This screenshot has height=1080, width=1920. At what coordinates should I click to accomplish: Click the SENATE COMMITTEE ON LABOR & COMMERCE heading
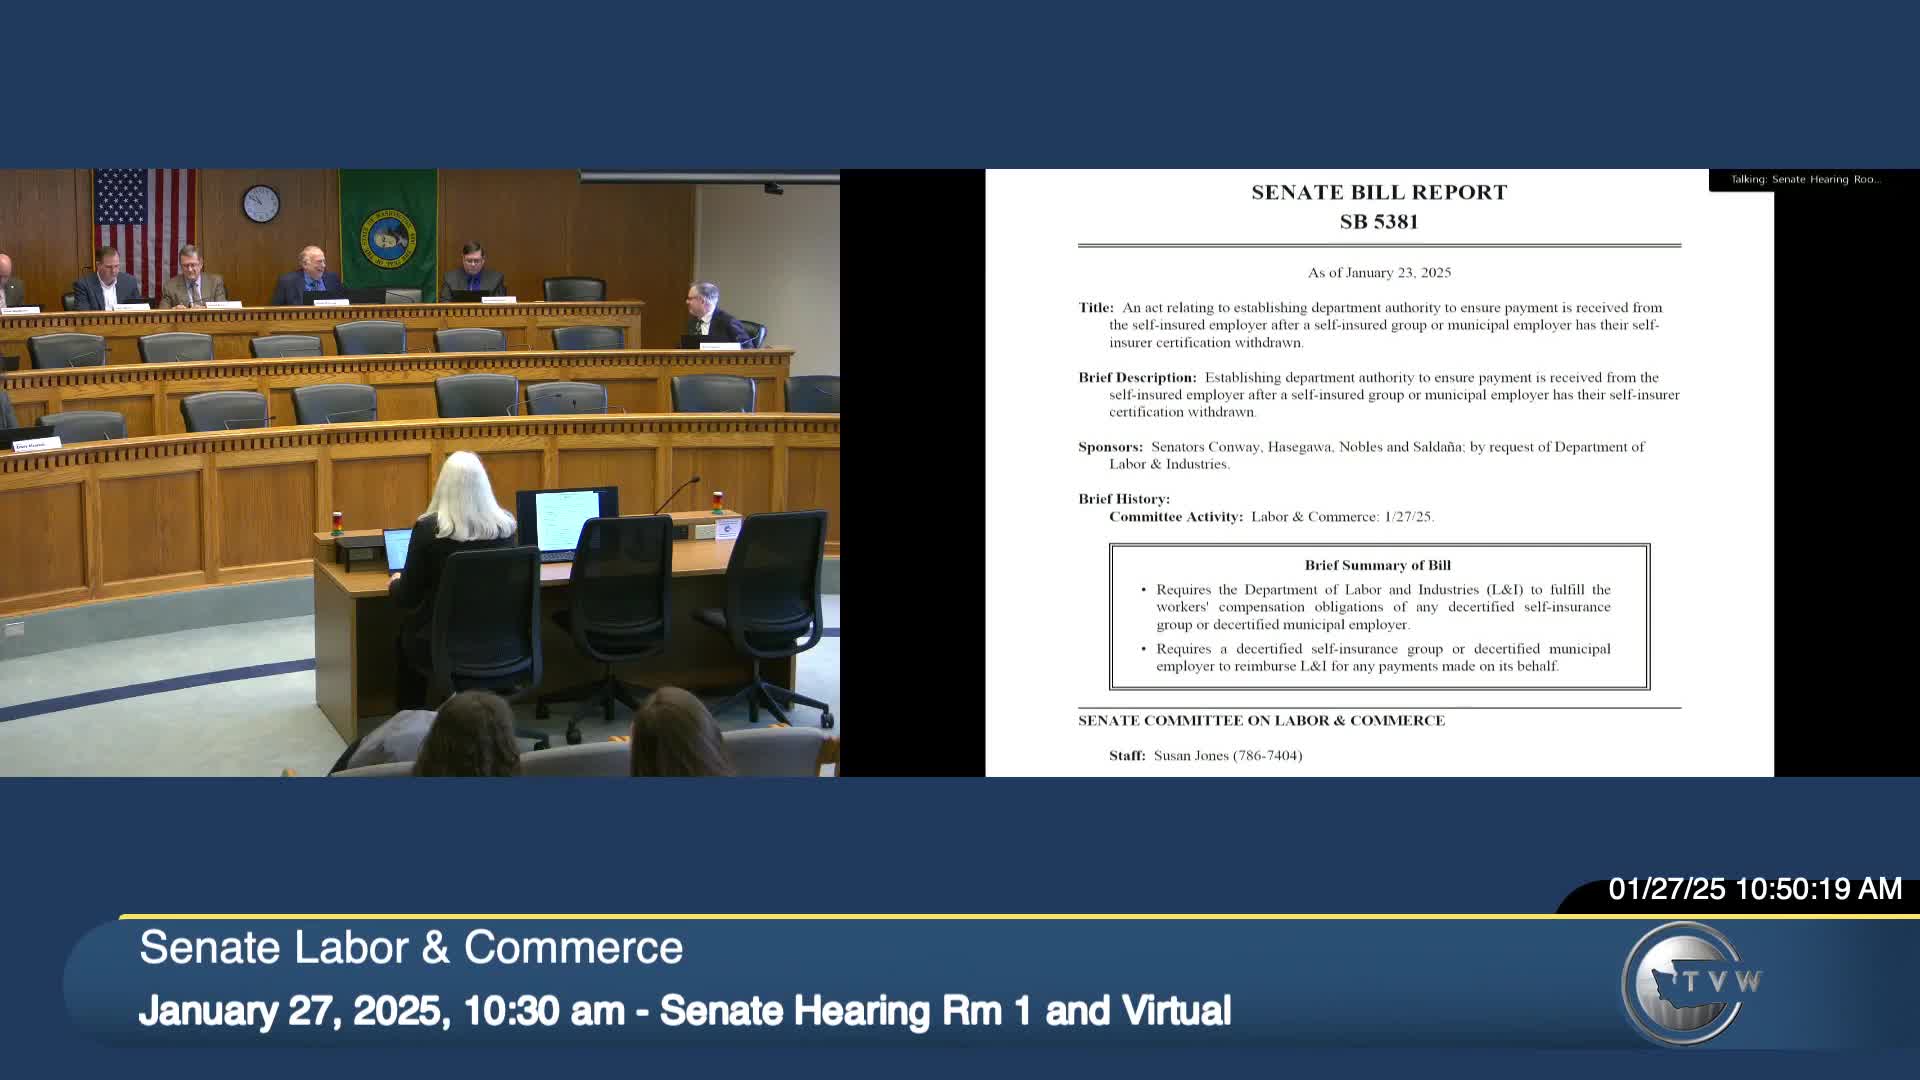(1261, 720)
